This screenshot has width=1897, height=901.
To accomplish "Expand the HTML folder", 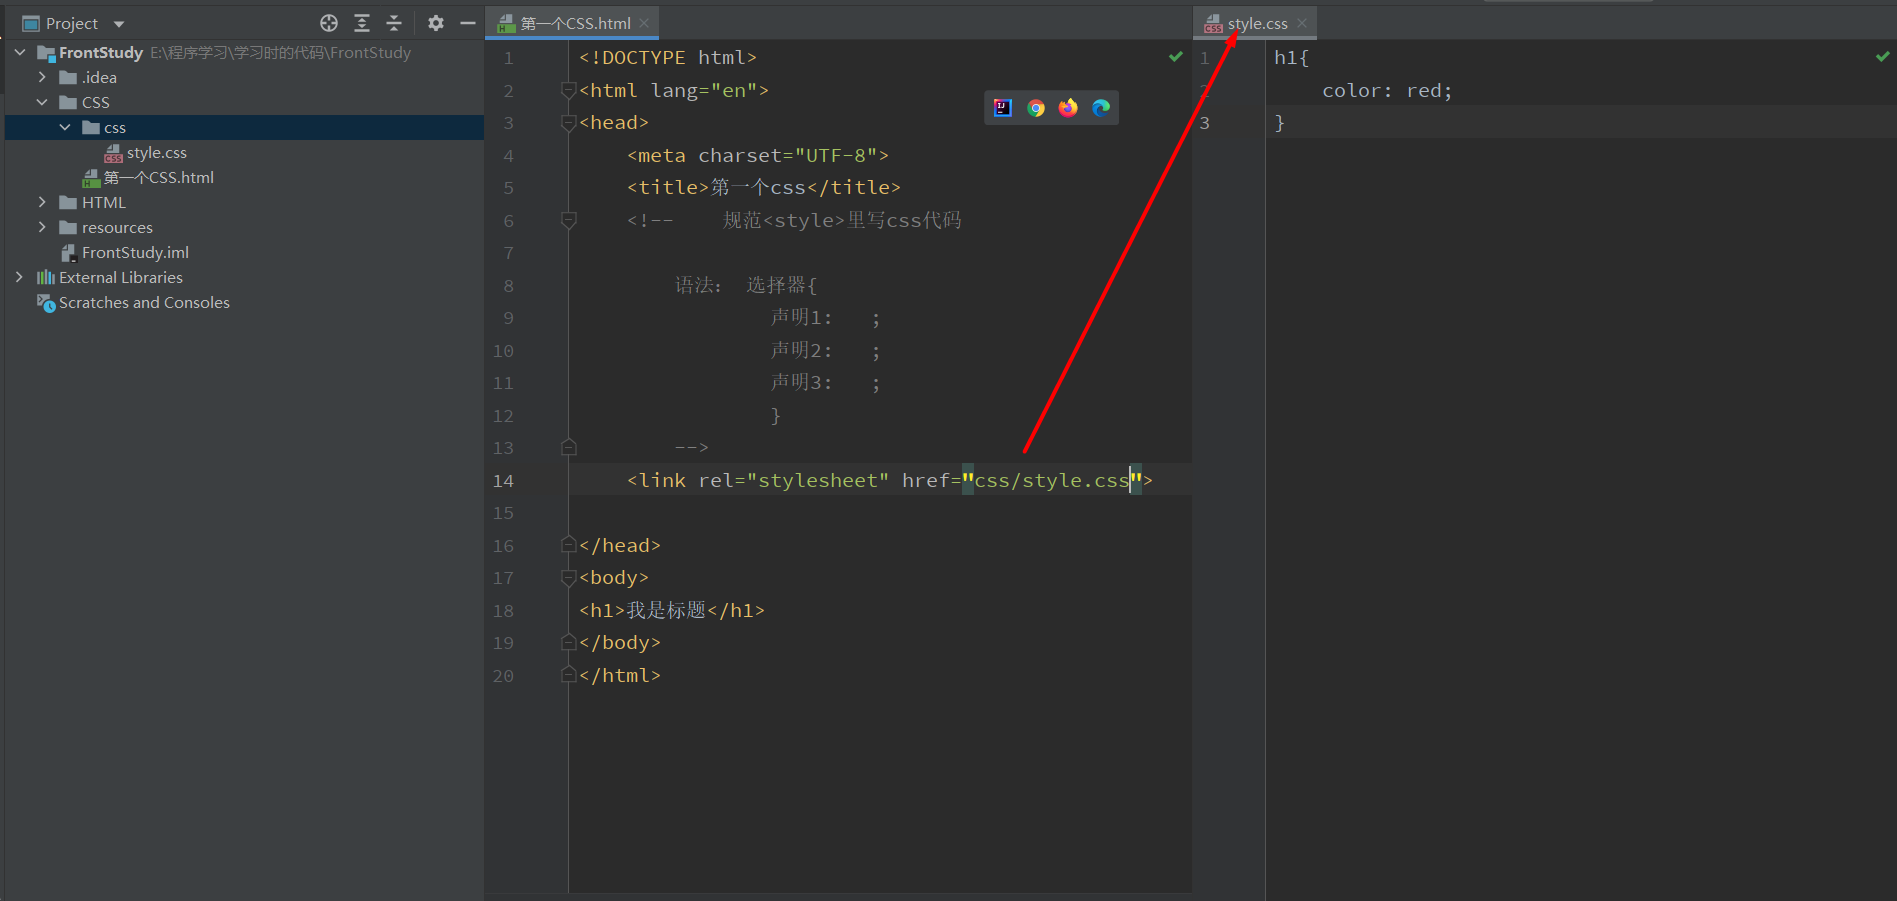I will (42, 202).
